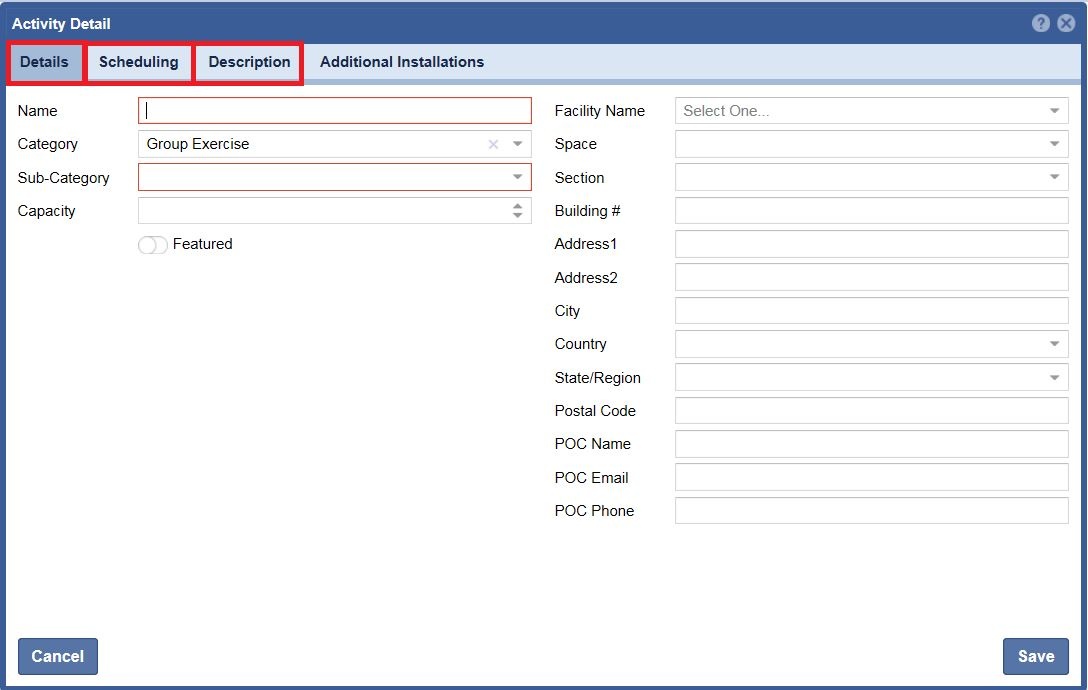Image resolution: width=1088 pixels, height=690 pixels.
Task: Switch to the Scheduling tab
Action: pyautogui.click(x=139, y=62)
